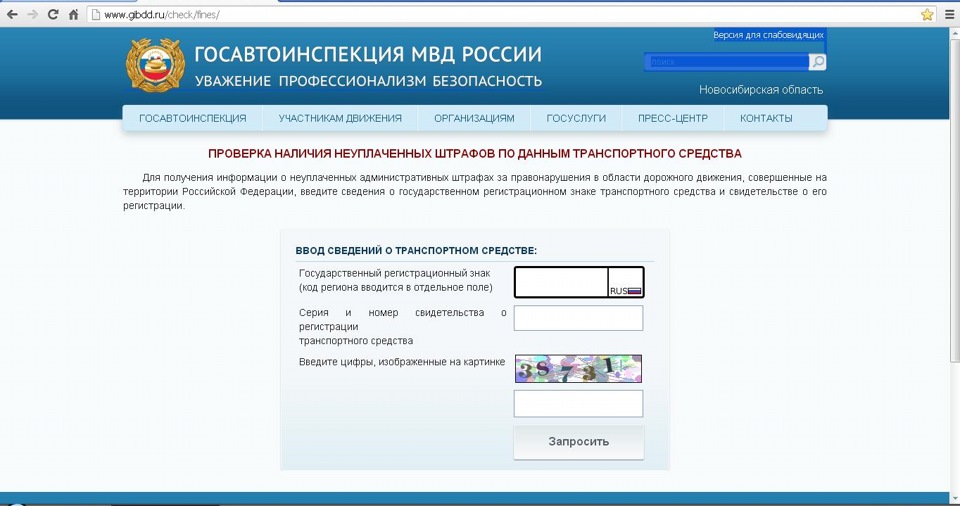Click the captcha digits input field
The height and width of the screenshot is (506, 960).
pyautogui.click(x=578, y=404)
